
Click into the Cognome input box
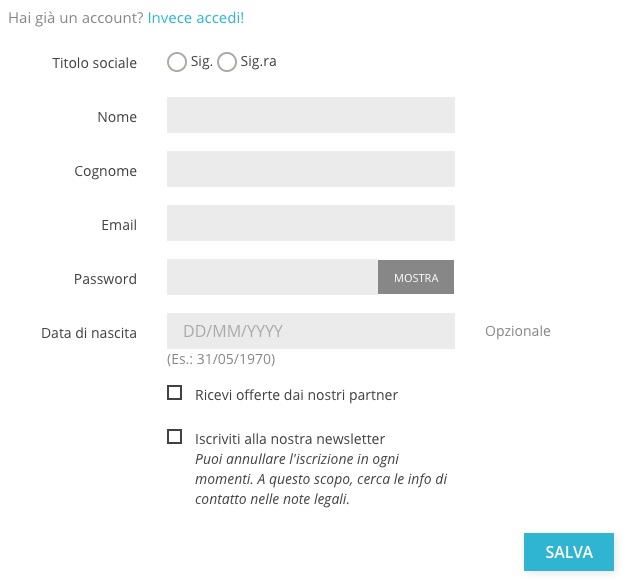click(310, 169)
